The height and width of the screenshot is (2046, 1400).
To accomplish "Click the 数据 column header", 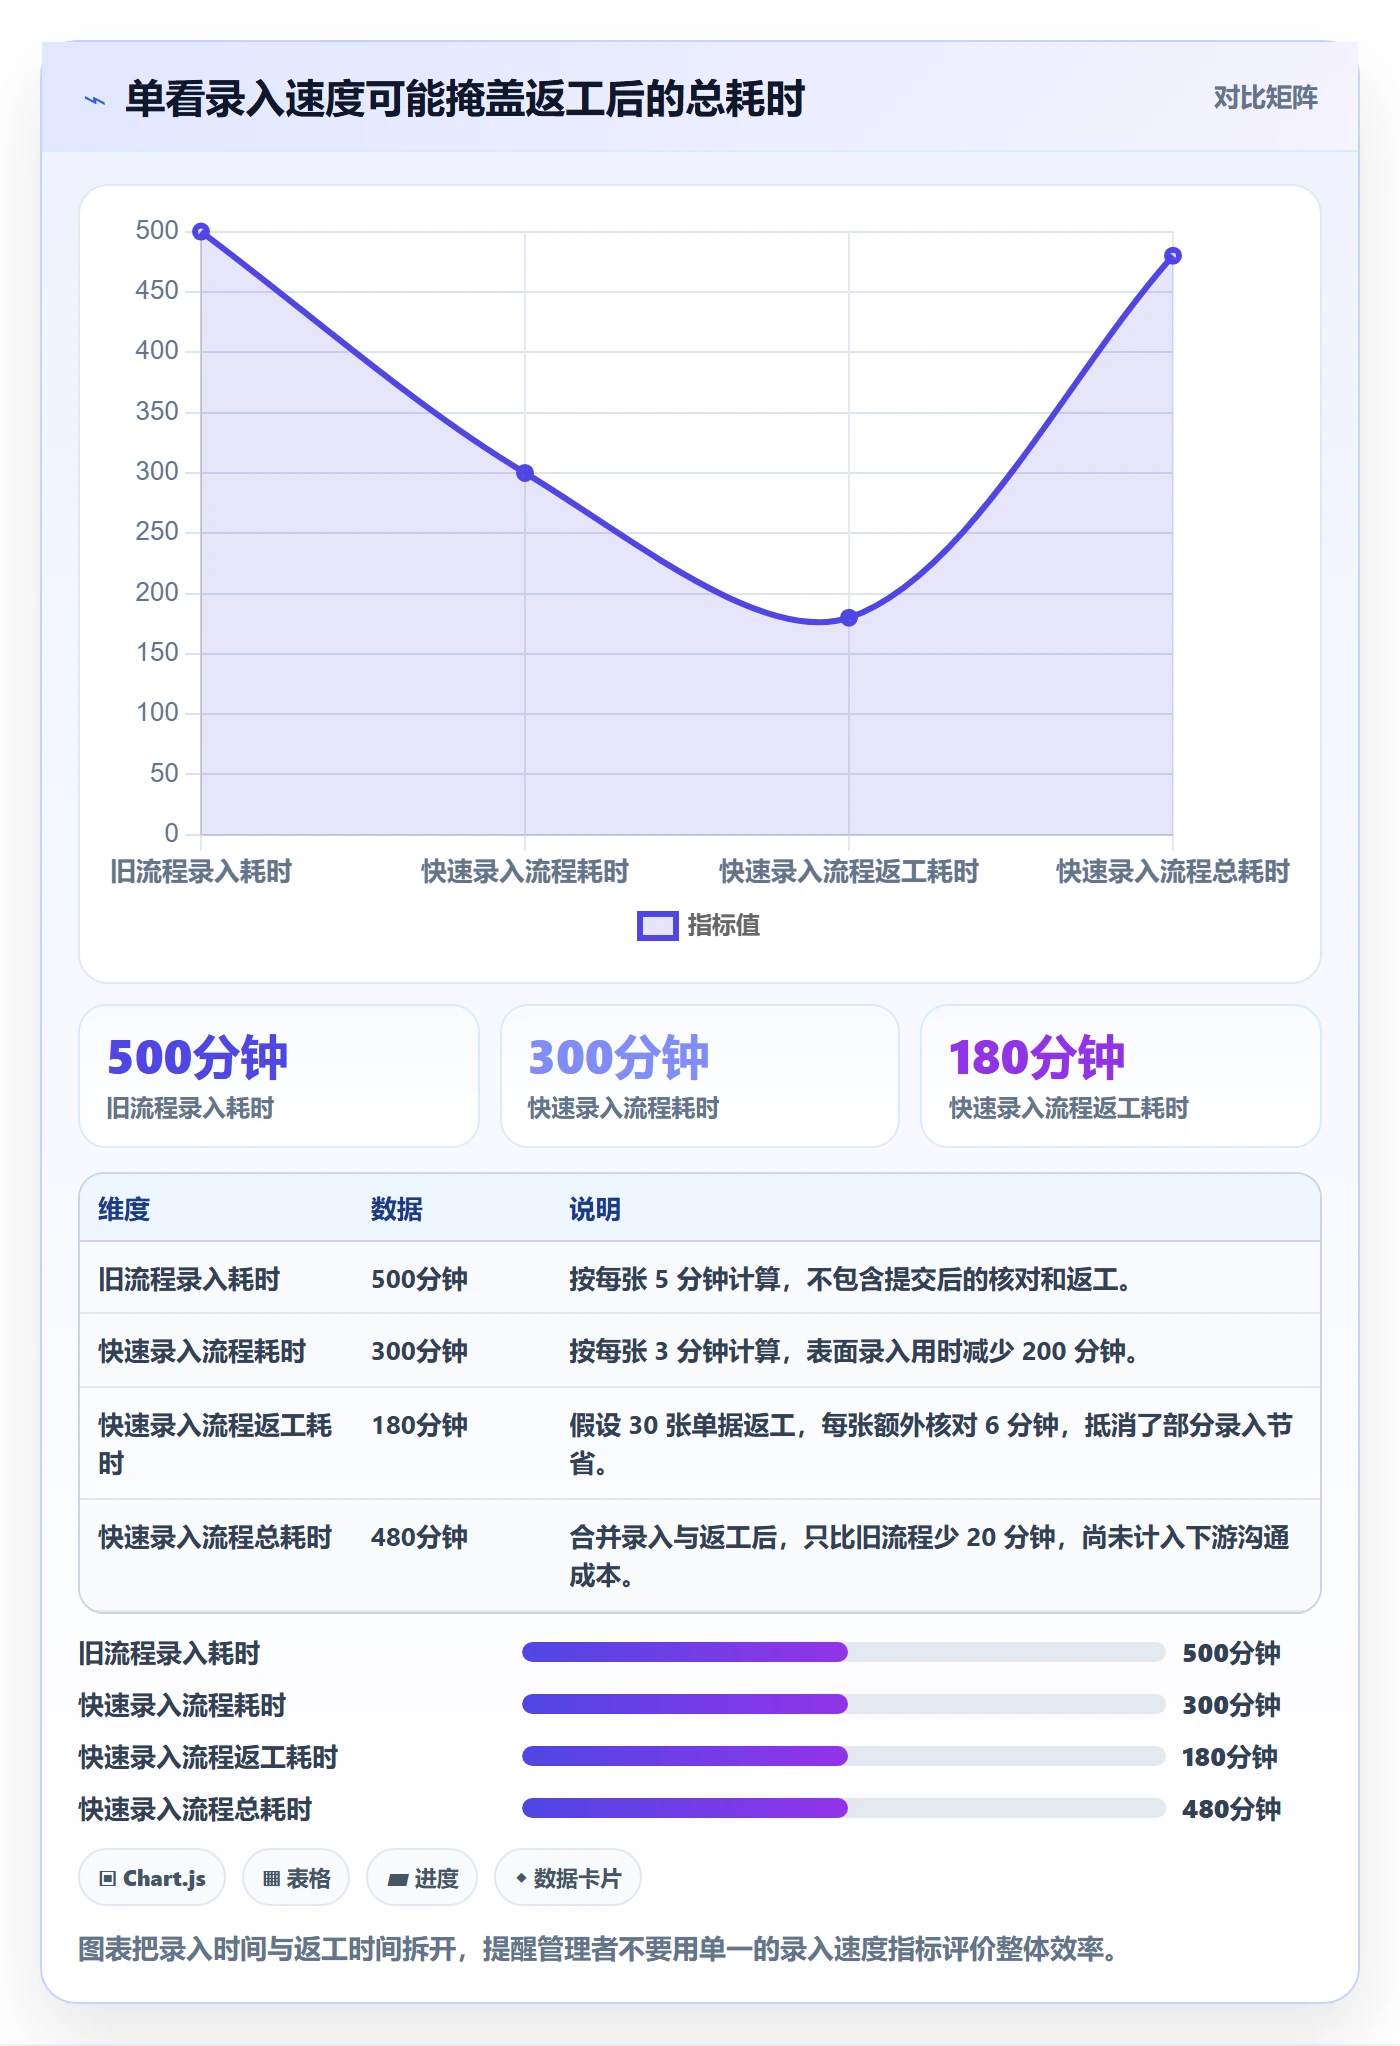I will 397,1209.
